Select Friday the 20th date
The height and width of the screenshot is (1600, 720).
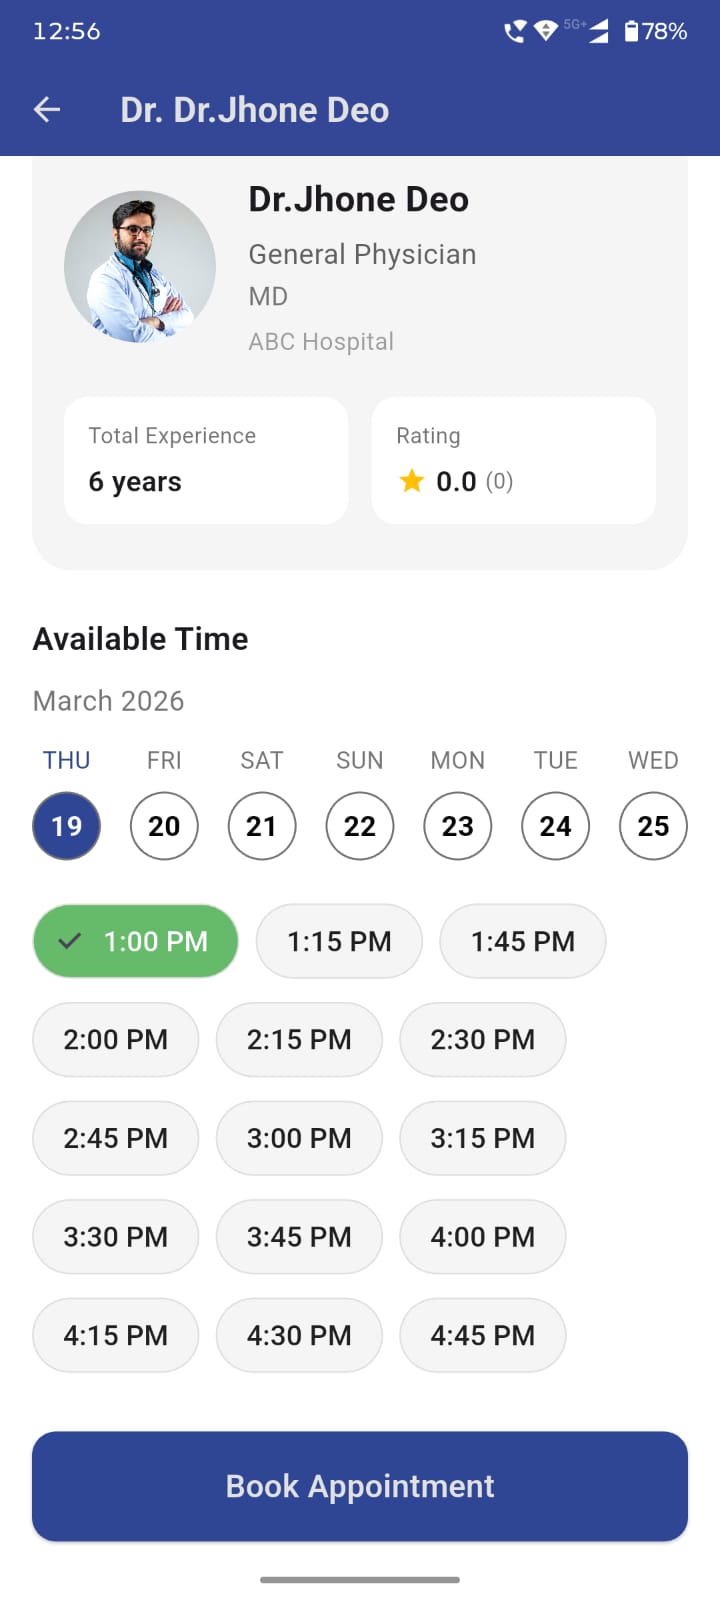click(x=164, y=826)
